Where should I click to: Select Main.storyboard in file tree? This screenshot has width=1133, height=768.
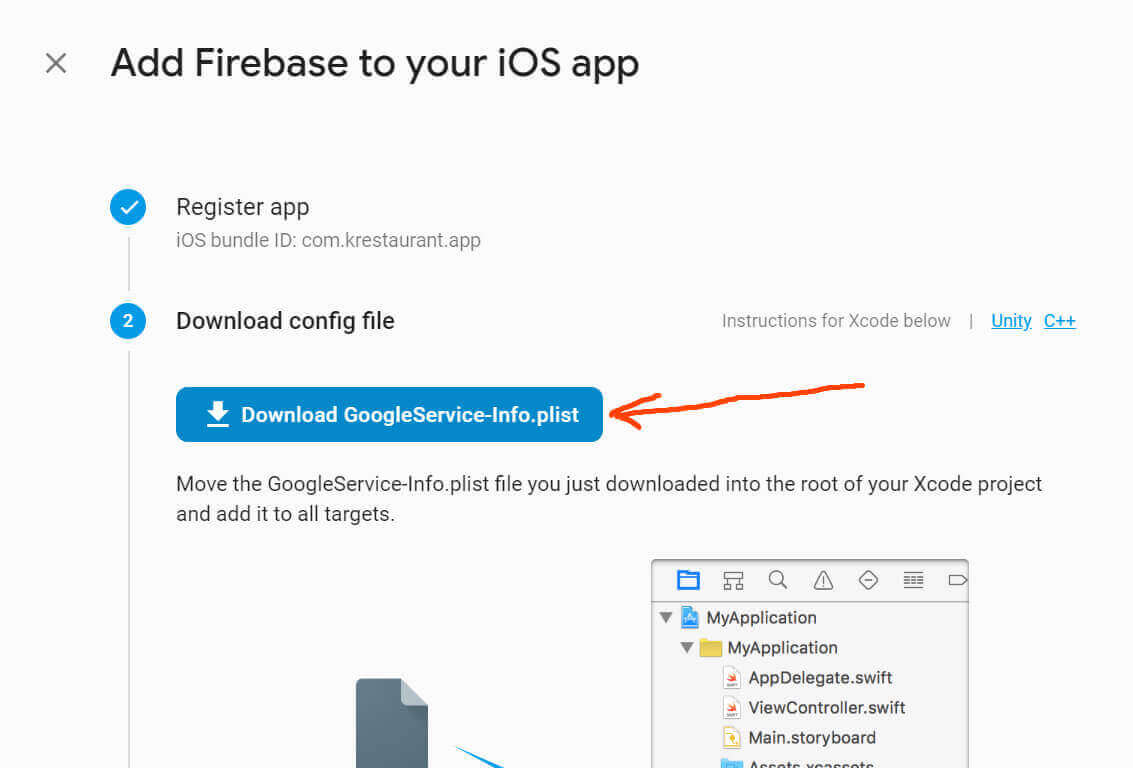point(812,738)
